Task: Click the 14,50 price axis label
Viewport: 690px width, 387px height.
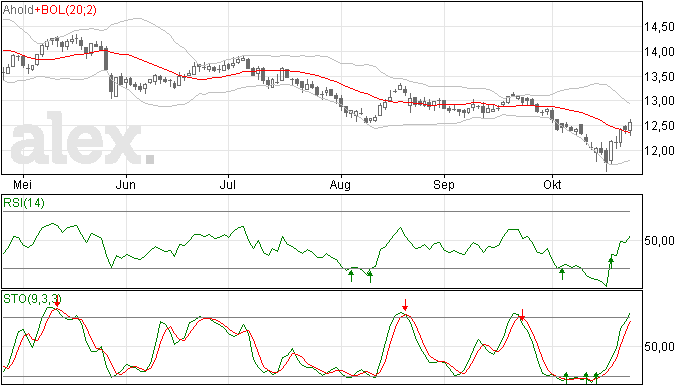Action: click(x=659, y=27)
